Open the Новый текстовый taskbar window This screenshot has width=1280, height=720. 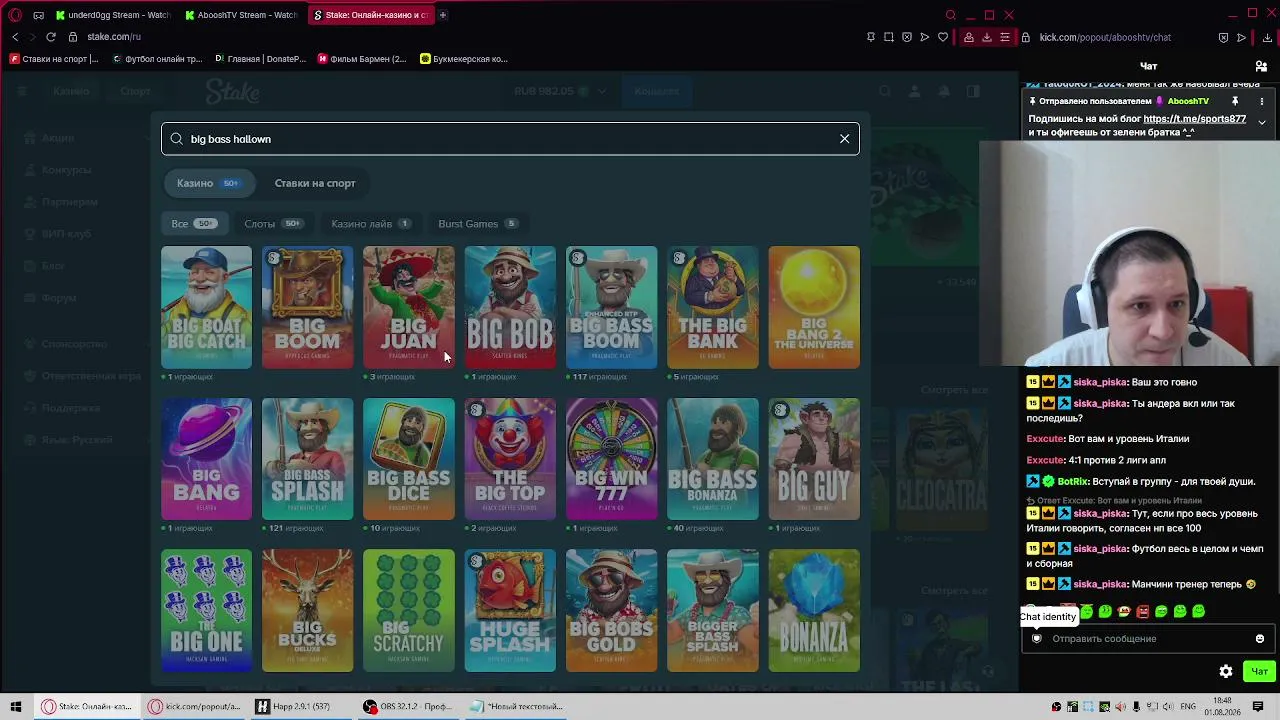pyautogui.click(x=518, y=706)
